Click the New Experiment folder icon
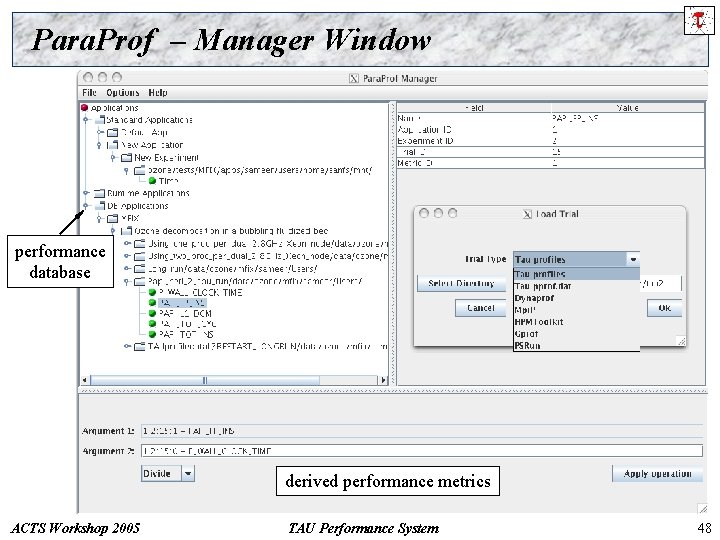The height and width of the screenshot is (540, 720). click(126, 158)
